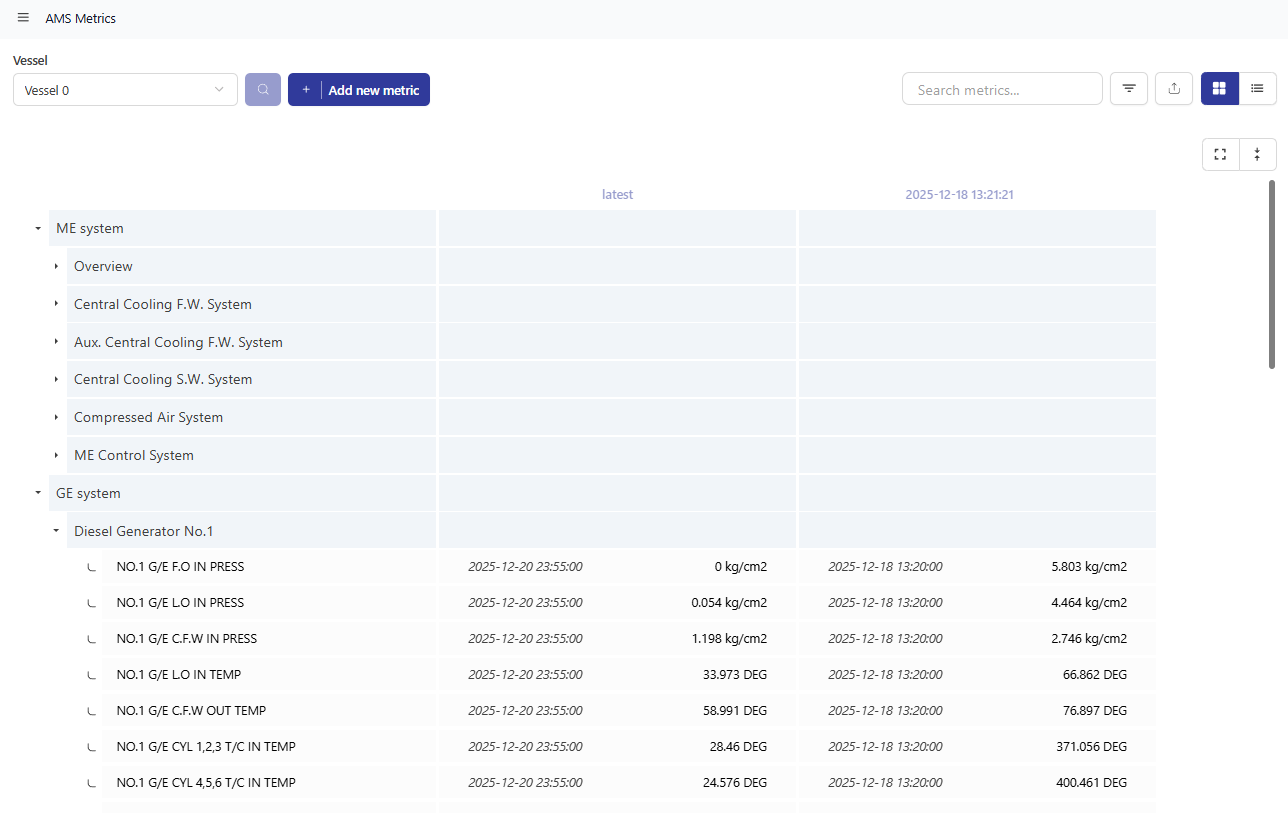Viewport: 1288px width, 821px height.
Task: Click the latest column header
Action: 617,195
